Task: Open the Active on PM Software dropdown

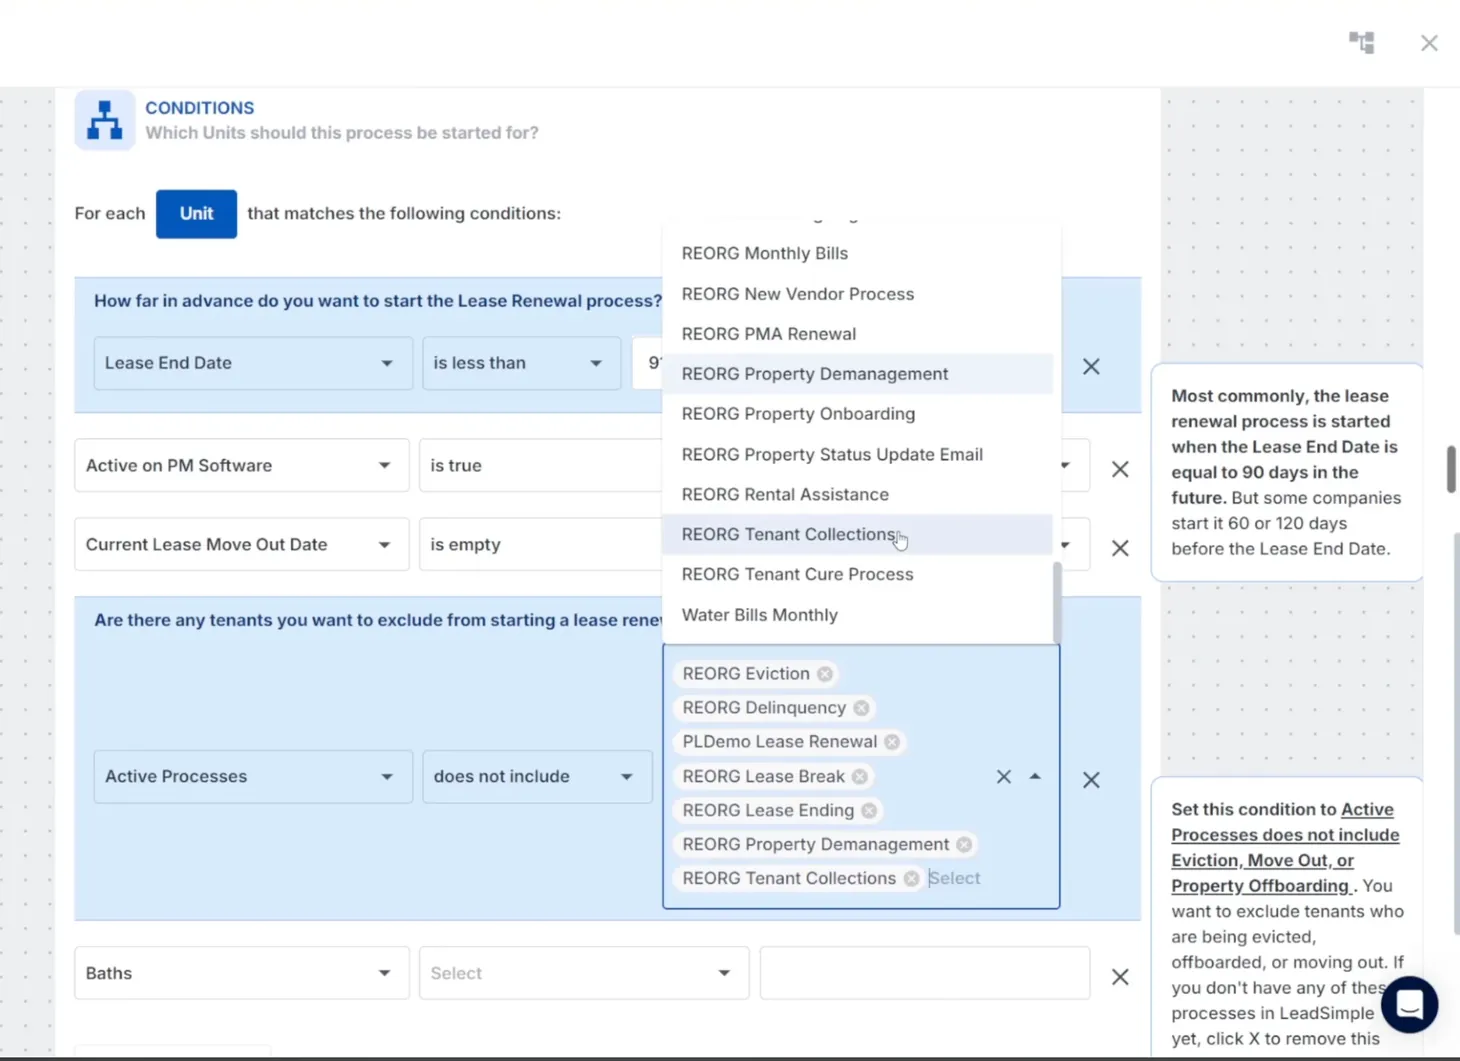Action: 242,465
